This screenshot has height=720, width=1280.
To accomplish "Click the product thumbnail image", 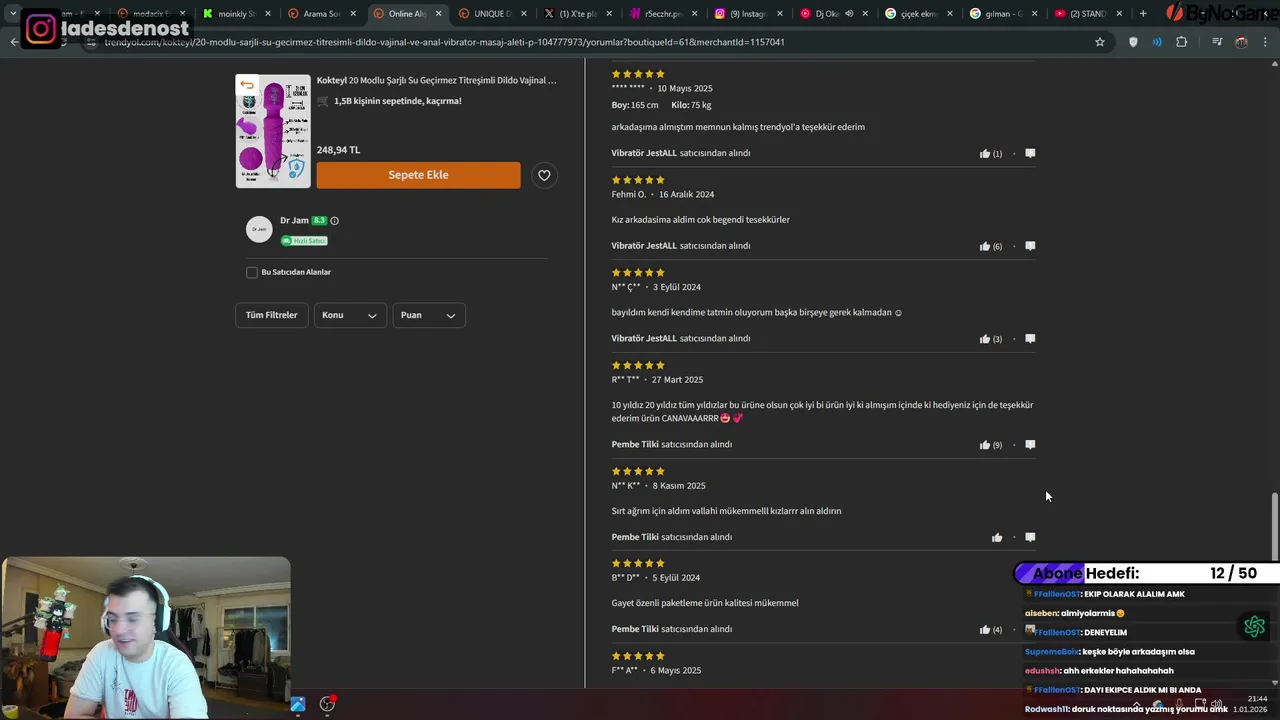I will (x=273, y=131).
